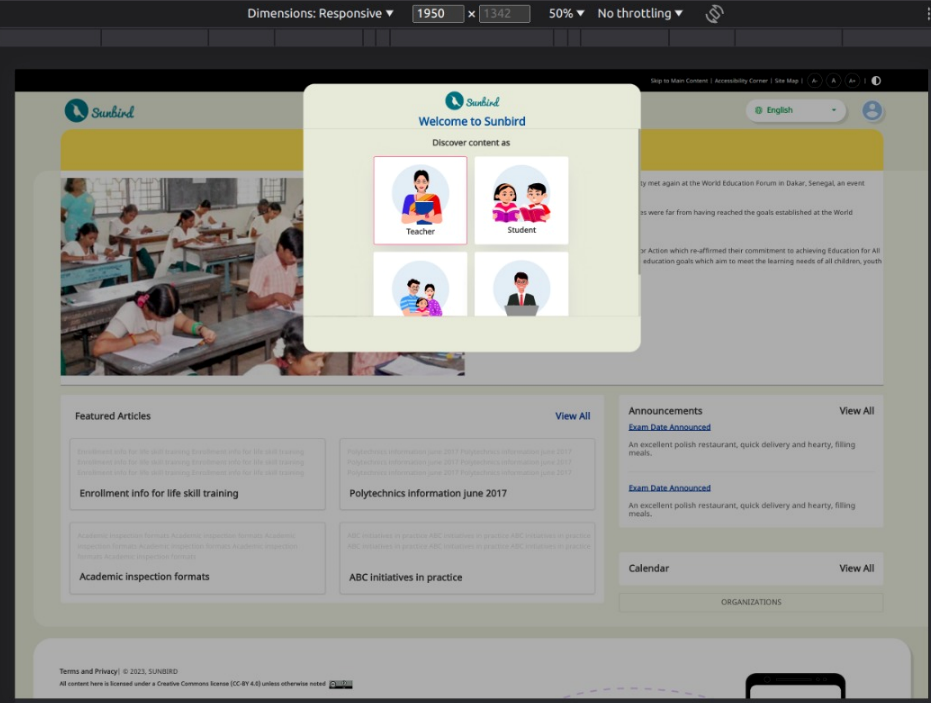The width and height of the screenshot is (931, 703).
Task: Click the Sunbird logo in page header
Action: [x=99, y=111]
